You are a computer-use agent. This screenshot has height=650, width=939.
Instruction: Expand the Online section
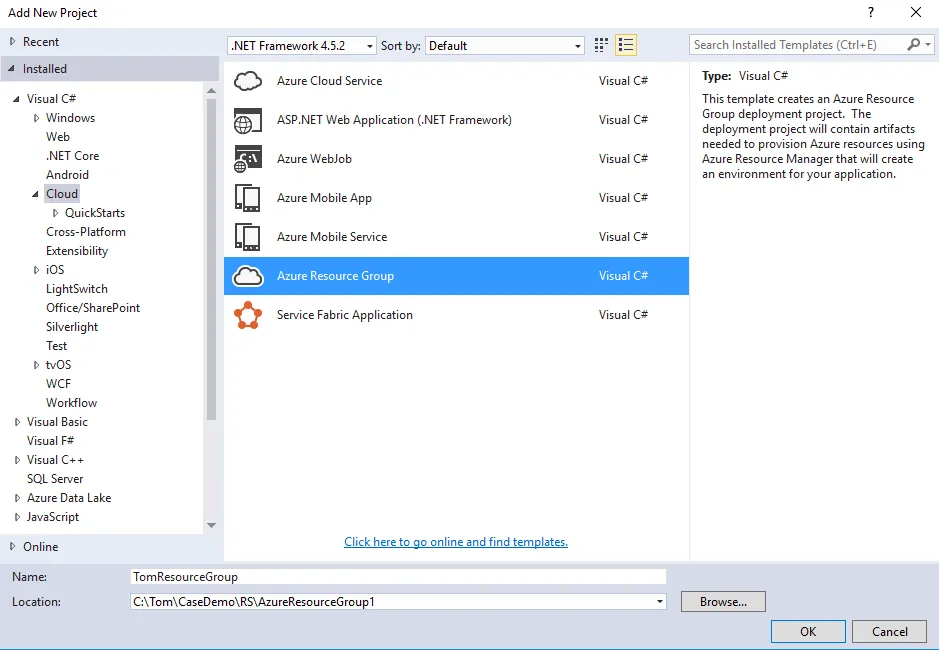pos(13,546)
